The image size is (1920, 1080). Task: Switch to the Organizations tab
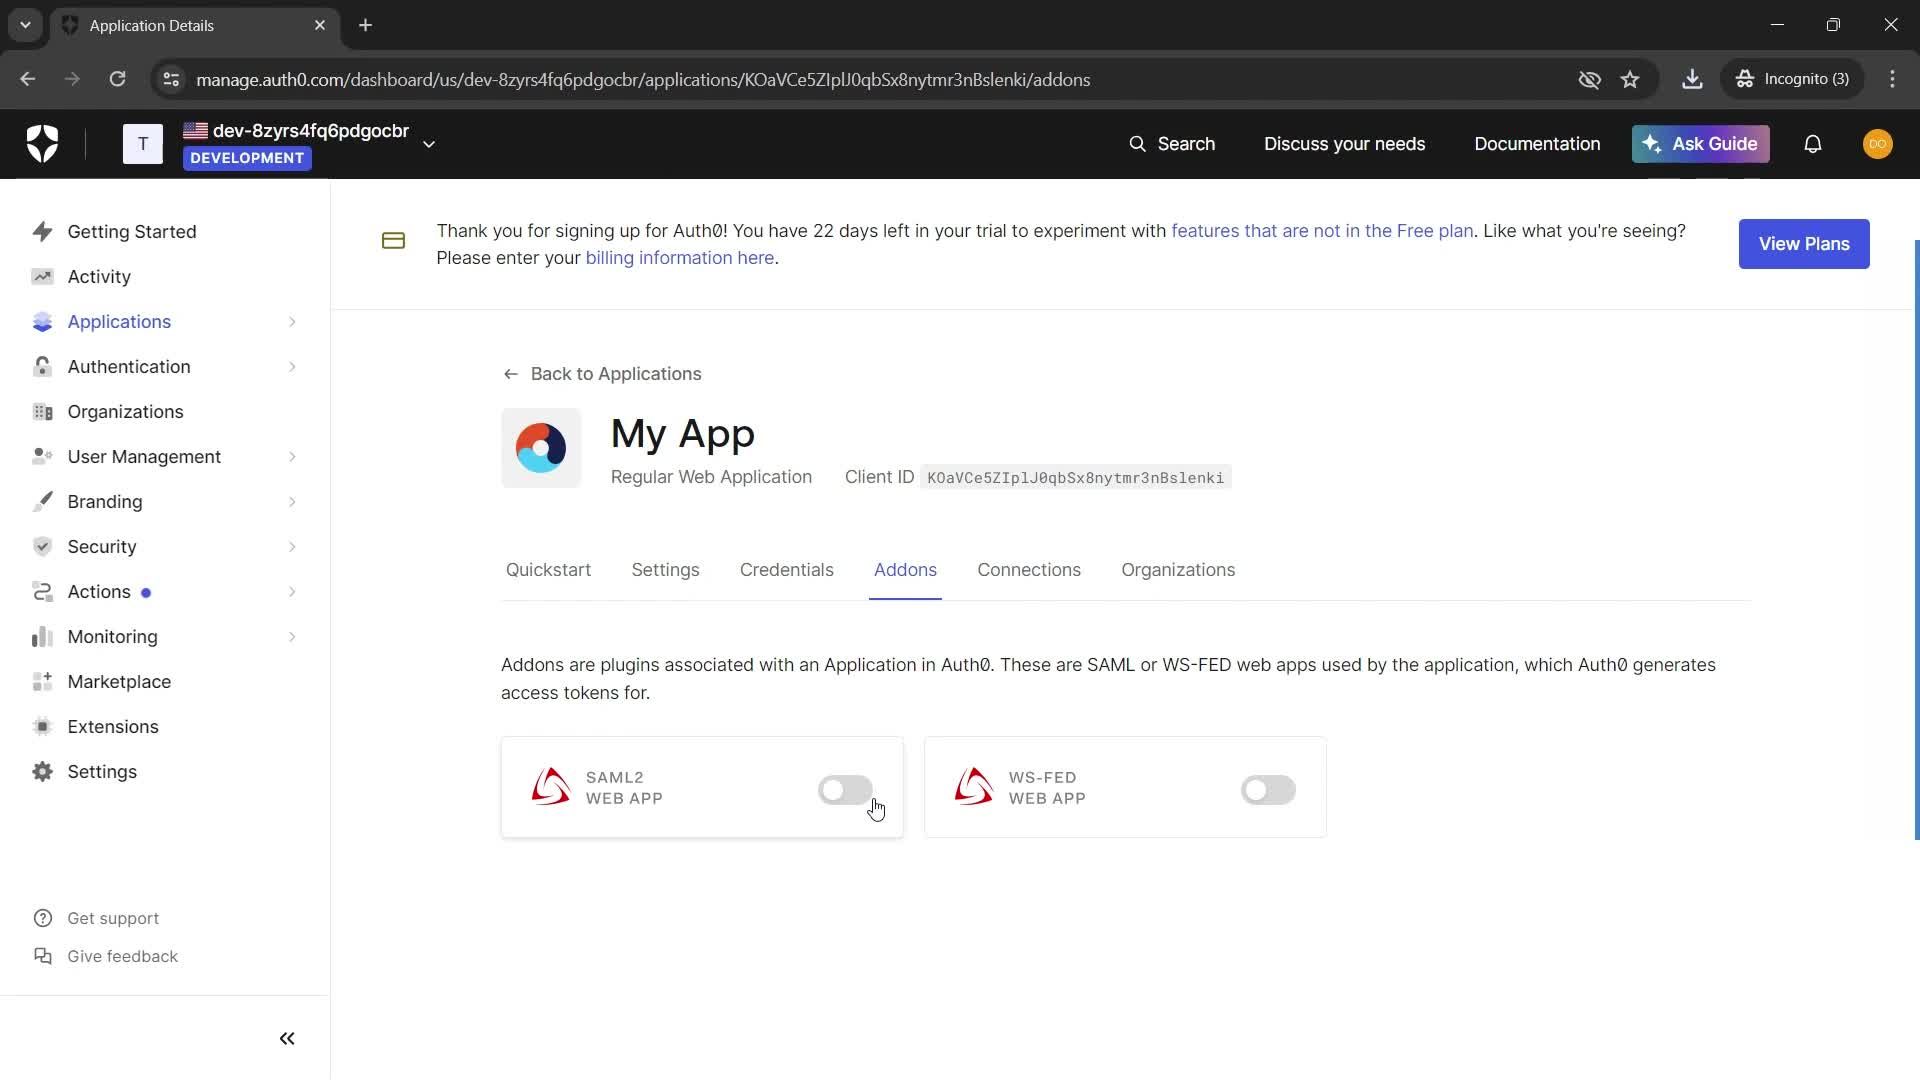1178,570
